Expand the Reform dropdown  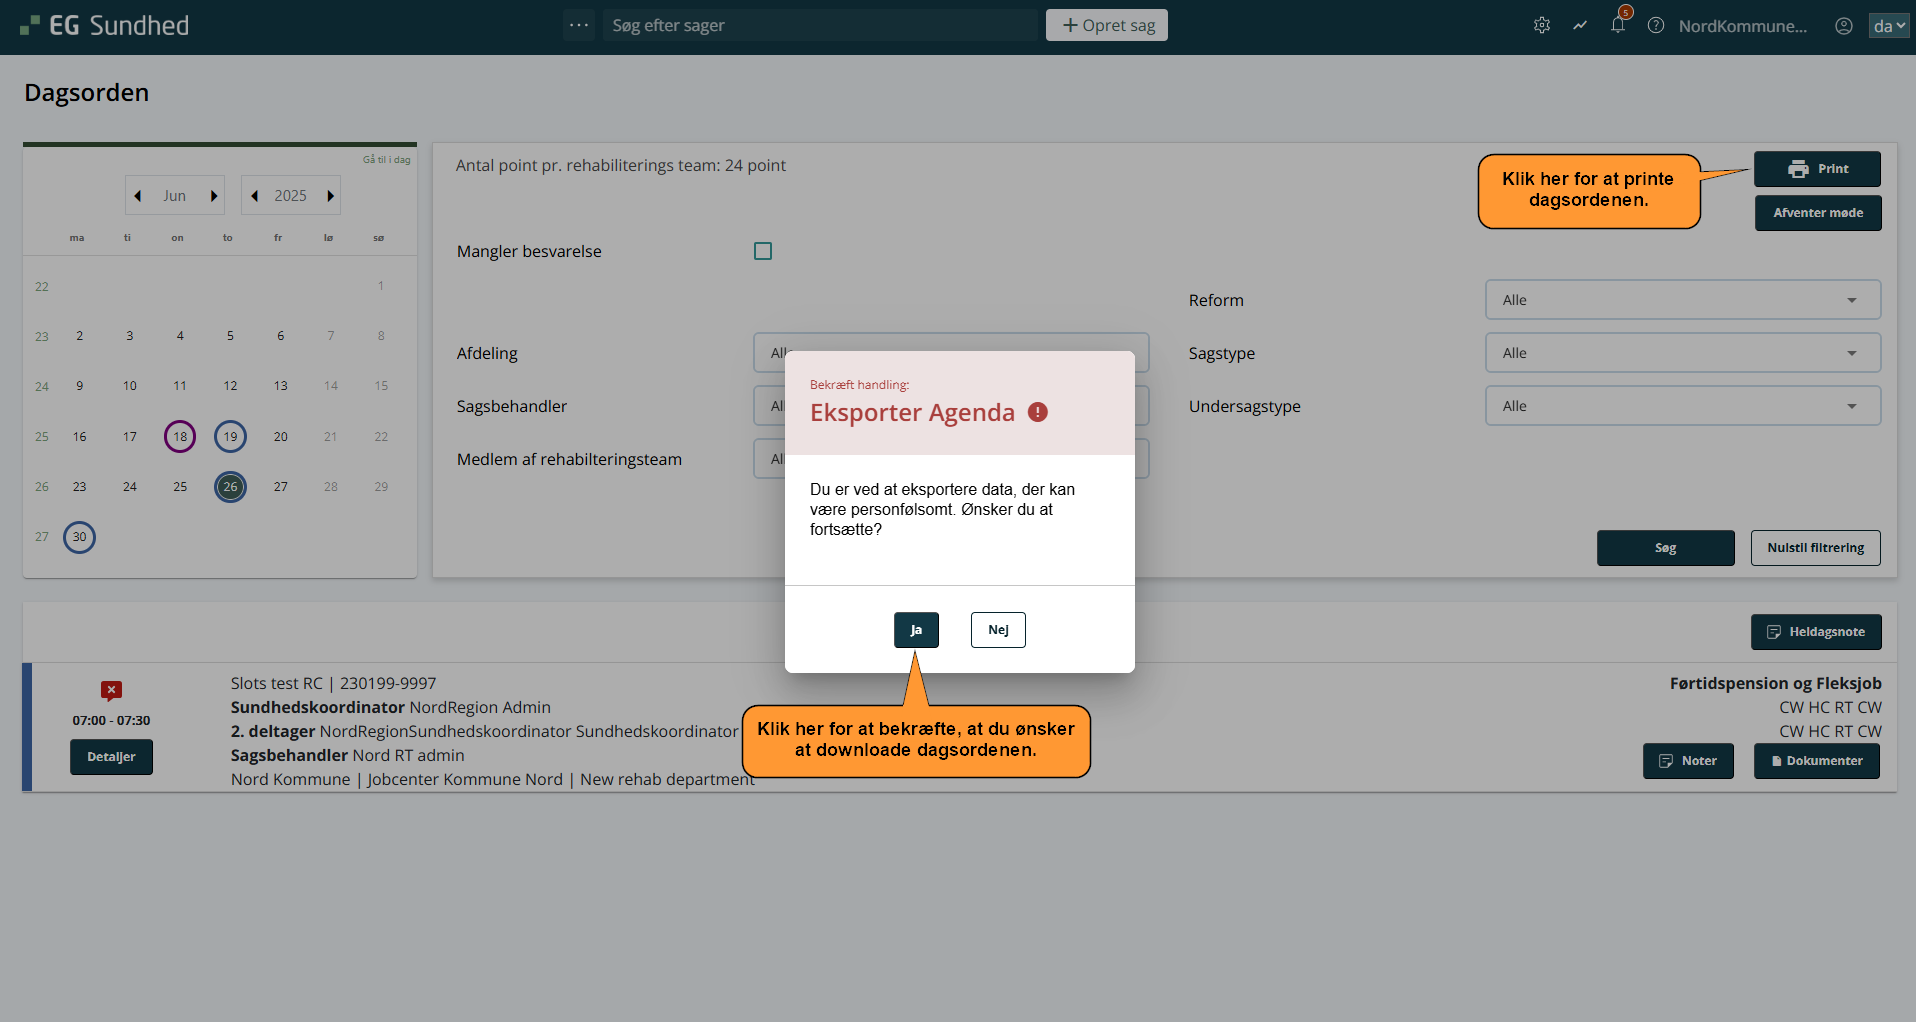[1682, 300]
